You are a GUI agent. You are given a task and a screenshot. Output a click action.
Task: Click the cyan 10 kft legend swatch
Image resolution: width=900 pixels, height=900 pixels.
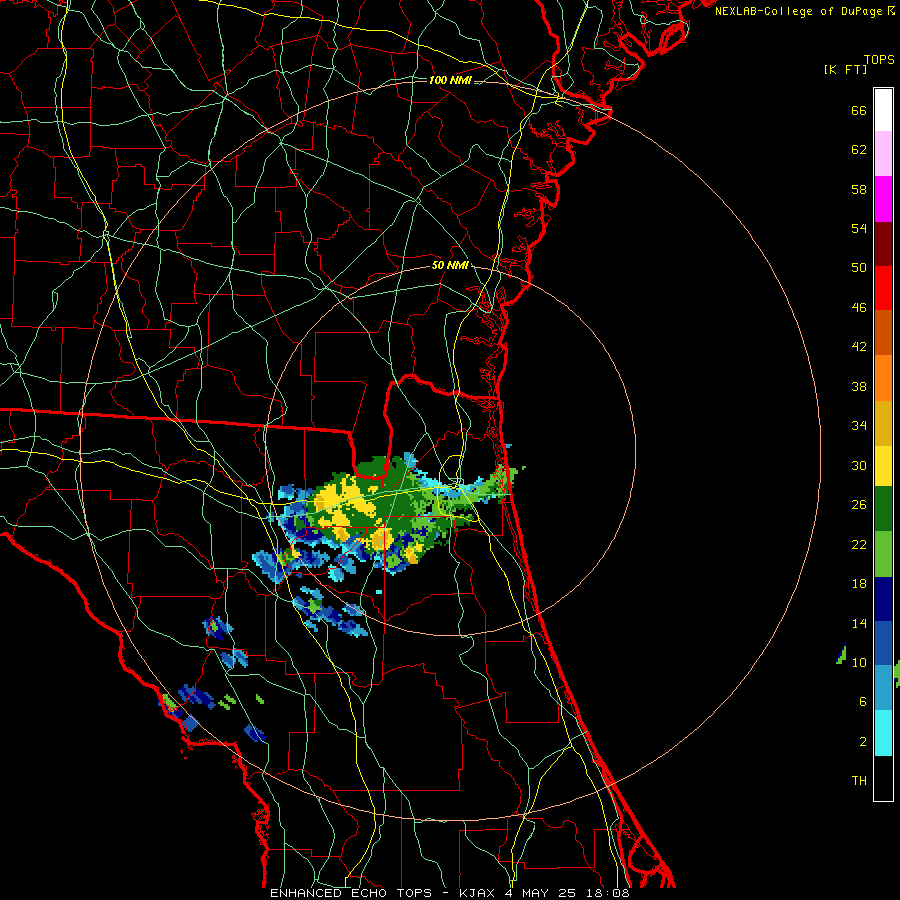pyautogui.click(x=883, y=733)
